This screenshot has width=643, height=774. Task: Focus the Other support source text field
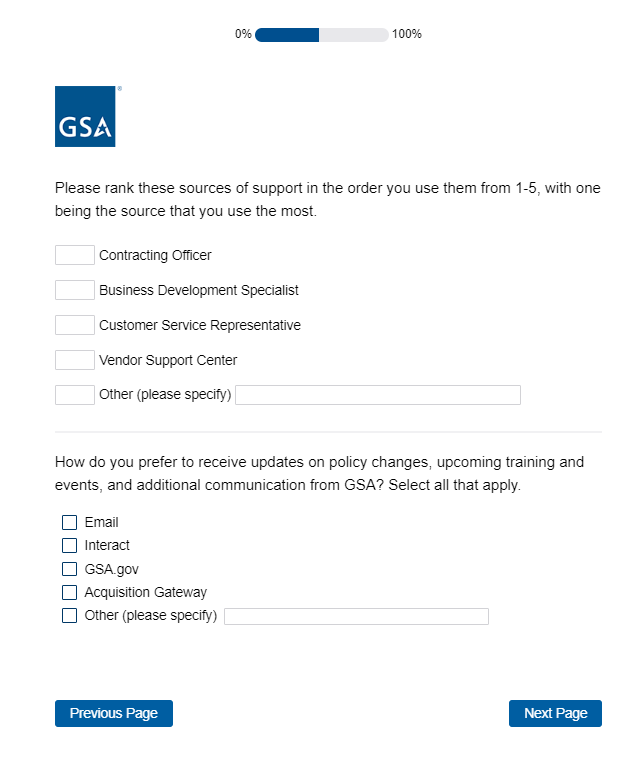coord(378,395)
